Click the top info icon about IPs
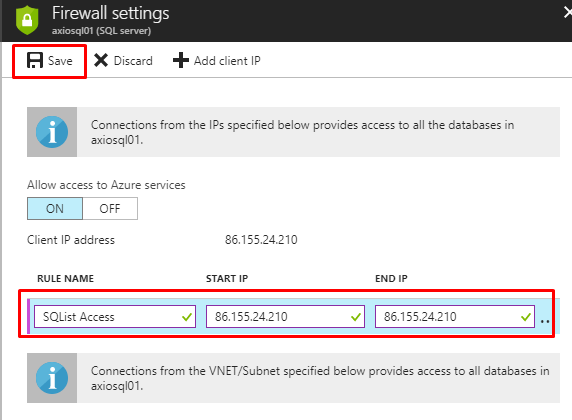Screen dimensions: 572x420 [x=52, y=132]
